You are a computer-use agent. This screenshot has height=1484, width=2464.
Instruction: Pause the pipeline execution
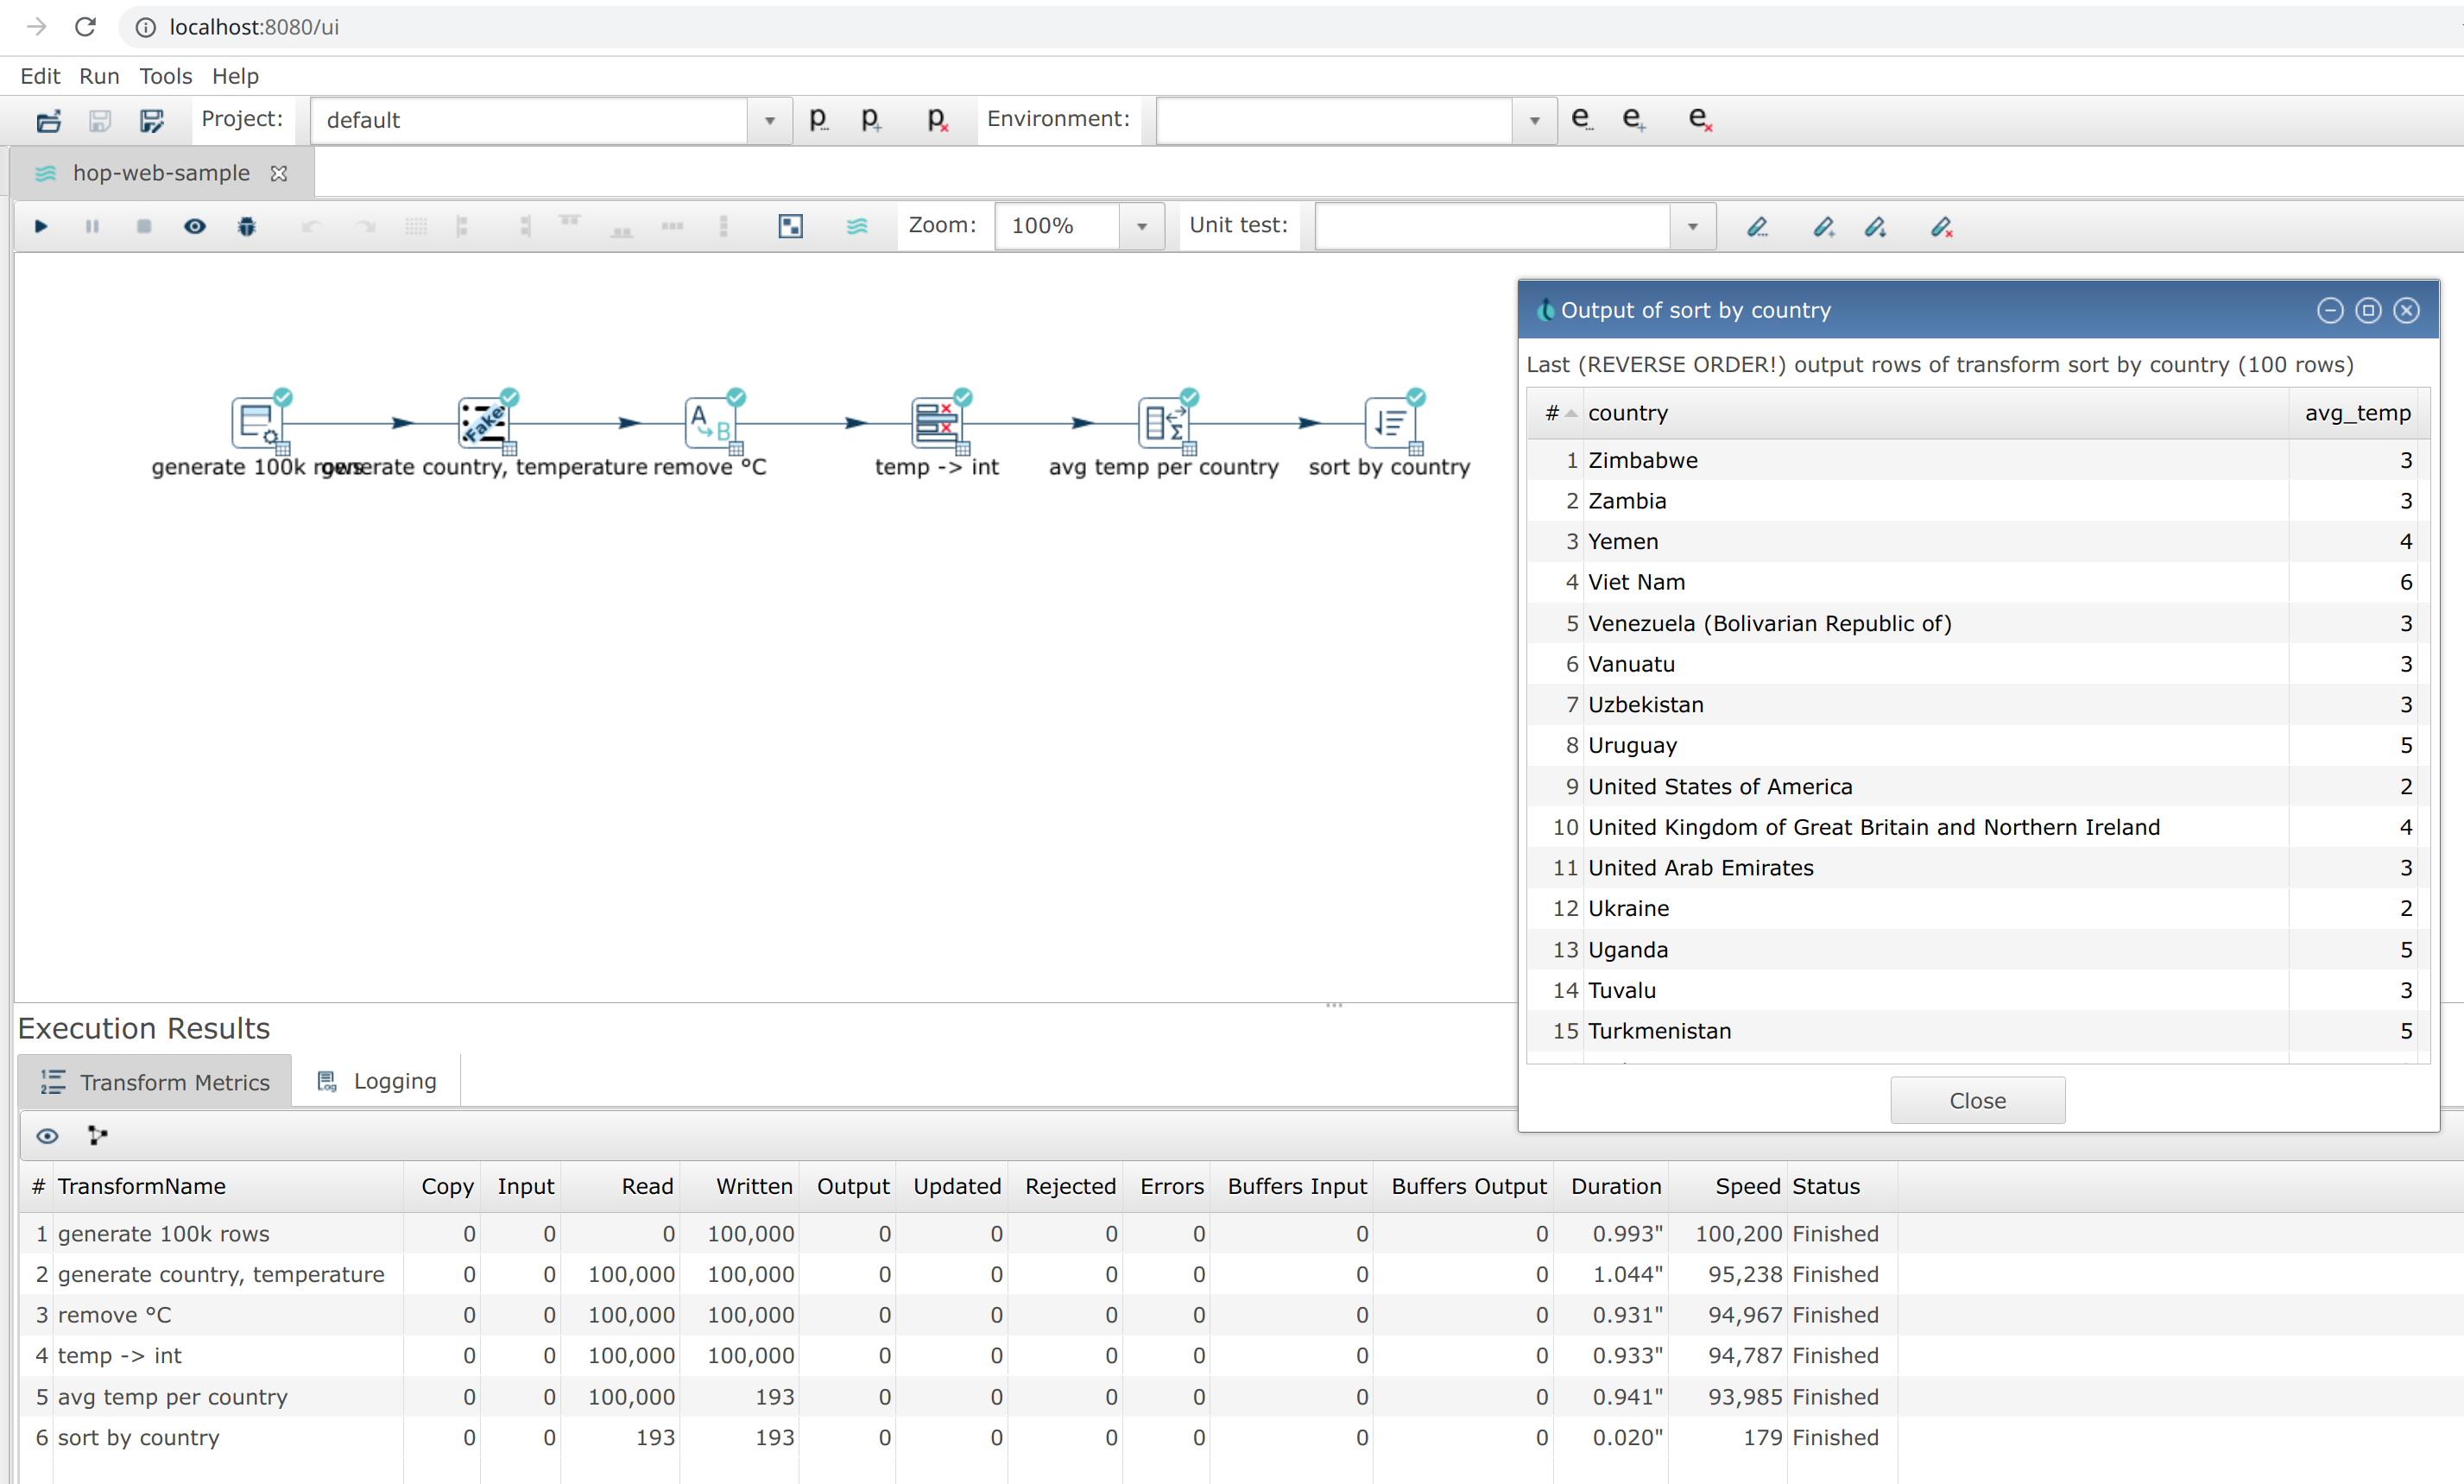(92, 226)
